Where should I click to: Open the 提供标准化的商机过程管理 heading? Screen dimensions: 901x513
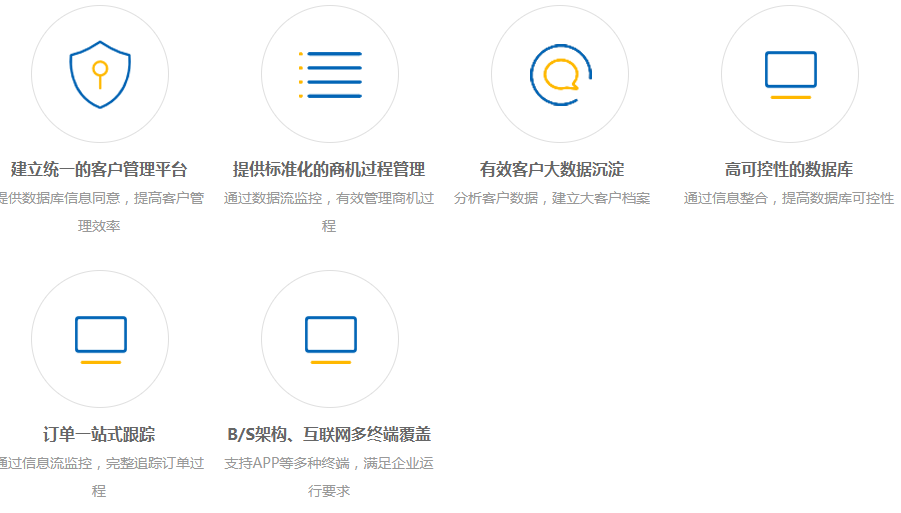[x=329, y=169]
